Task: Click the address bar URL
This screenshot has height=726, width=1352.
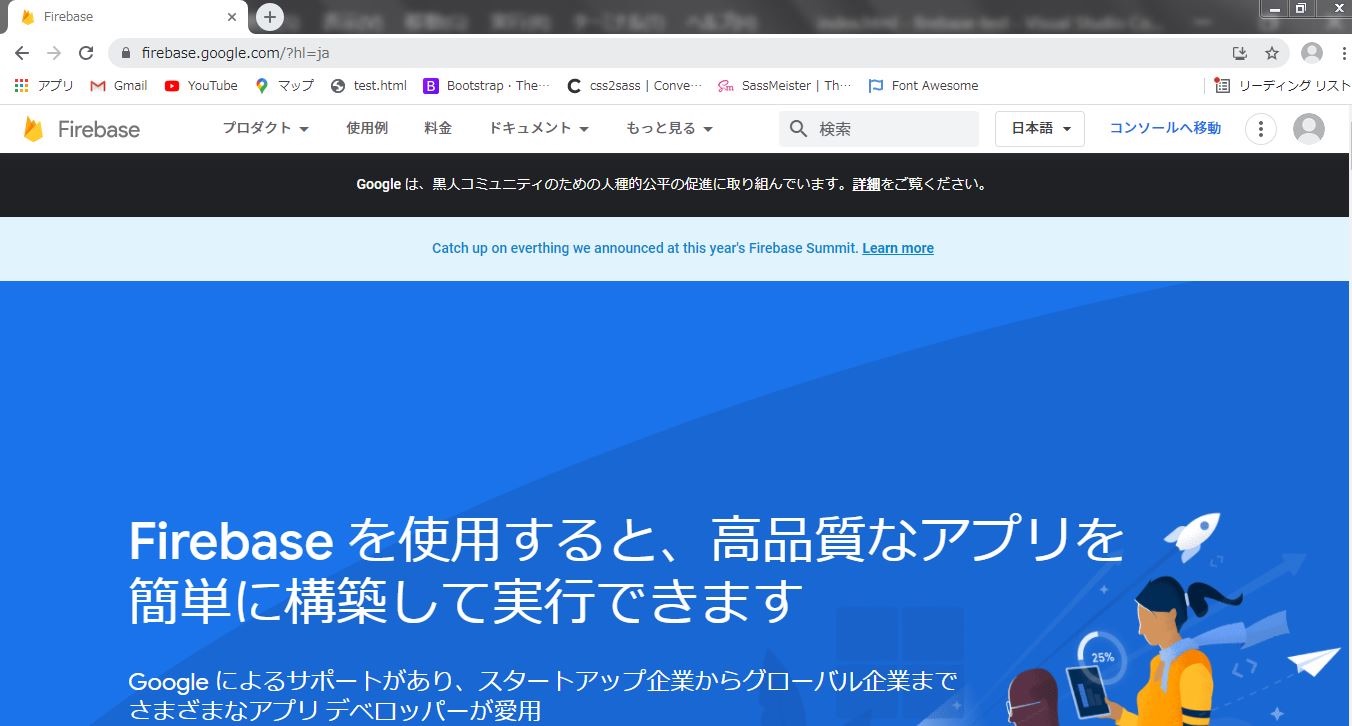Action: [x=236, y=53]
